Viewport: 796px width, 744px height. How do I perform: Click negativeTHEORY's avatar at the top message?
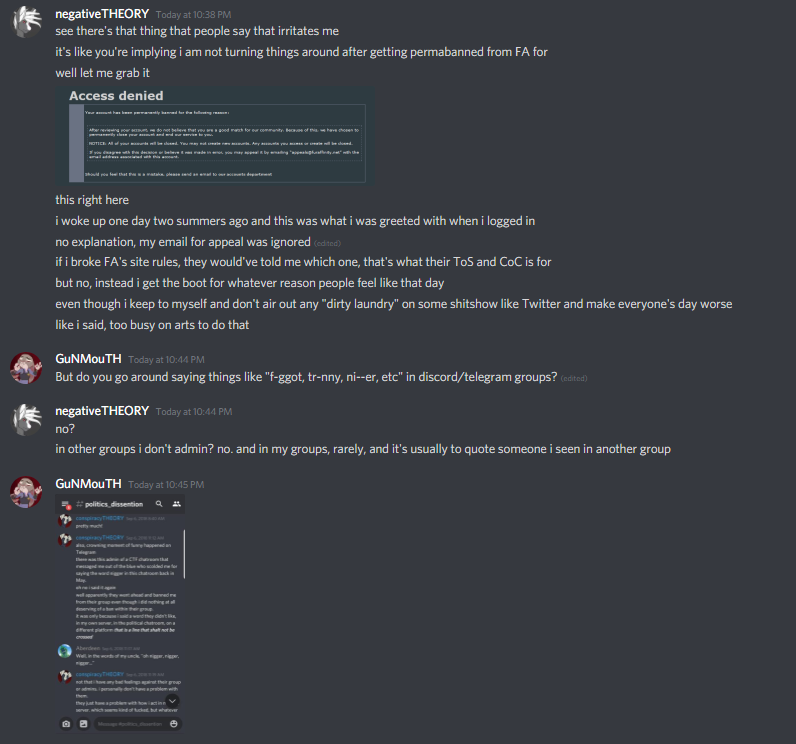point(26,22)
